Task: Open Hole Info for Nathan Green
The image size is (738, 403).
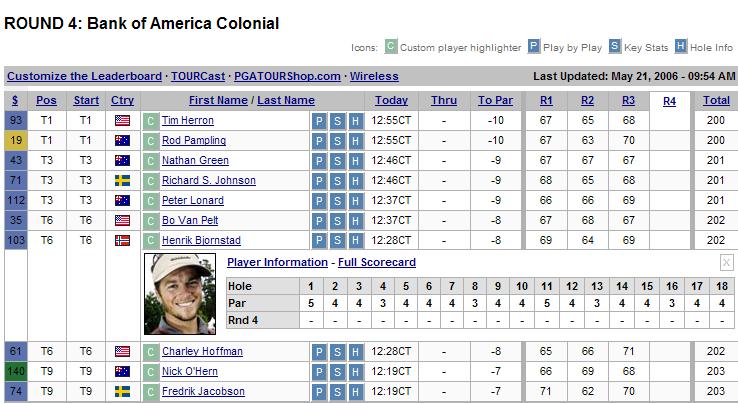Action: click(x=355, y=161)
